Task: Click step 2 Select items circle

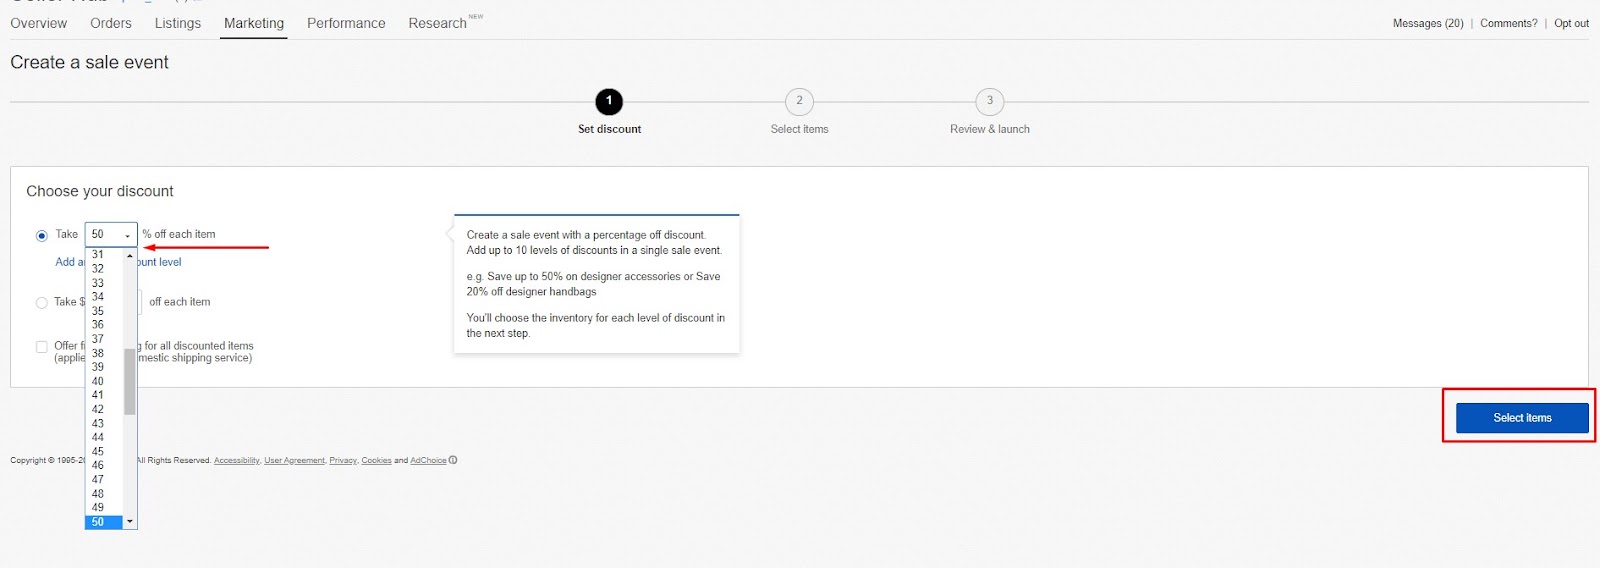Action: coord(799,101)
